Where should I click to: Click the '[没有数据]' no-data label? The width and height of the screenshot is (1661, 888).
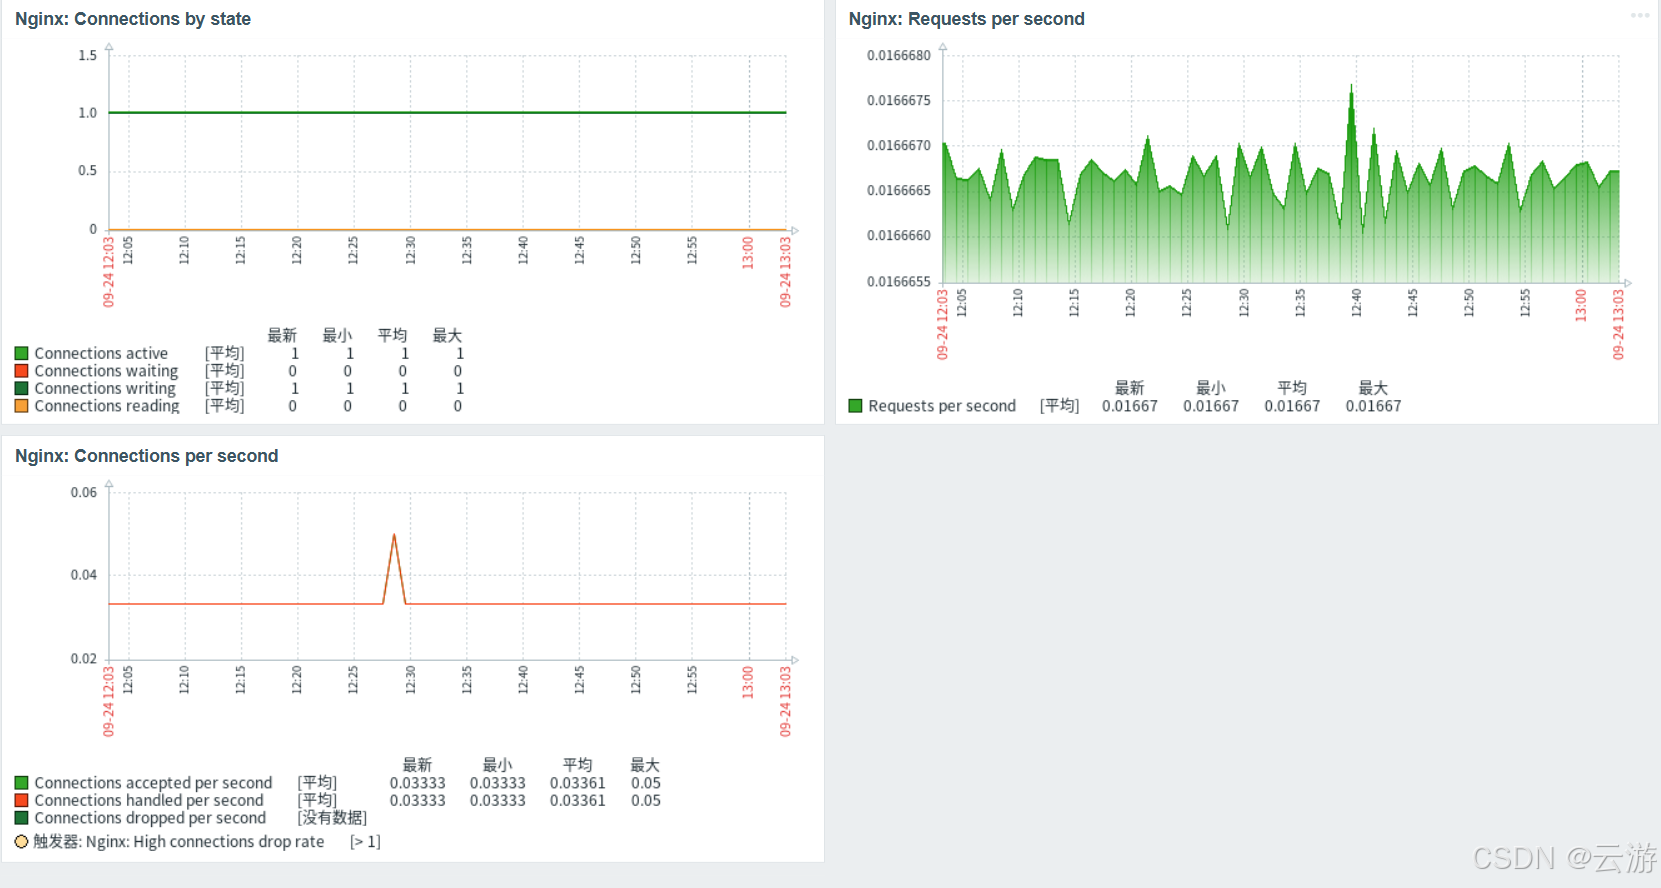click(x=332, y=818)
